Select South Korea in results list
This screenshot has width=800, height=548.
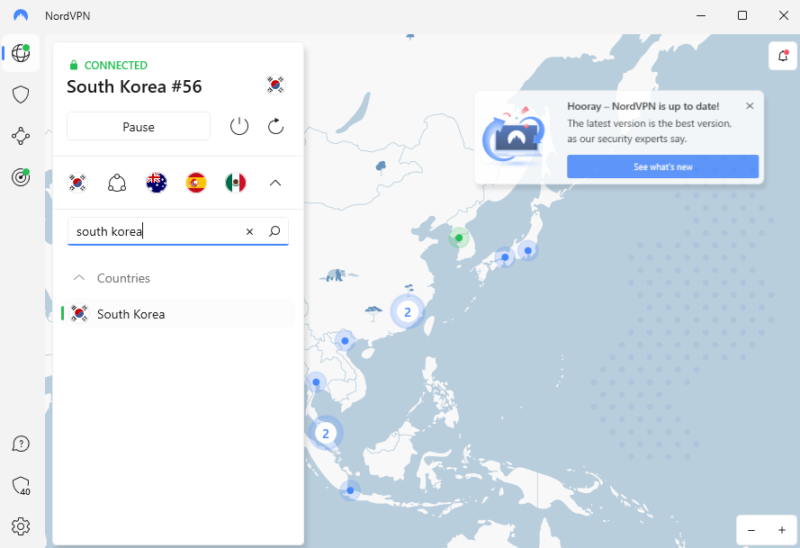[178, 314]
